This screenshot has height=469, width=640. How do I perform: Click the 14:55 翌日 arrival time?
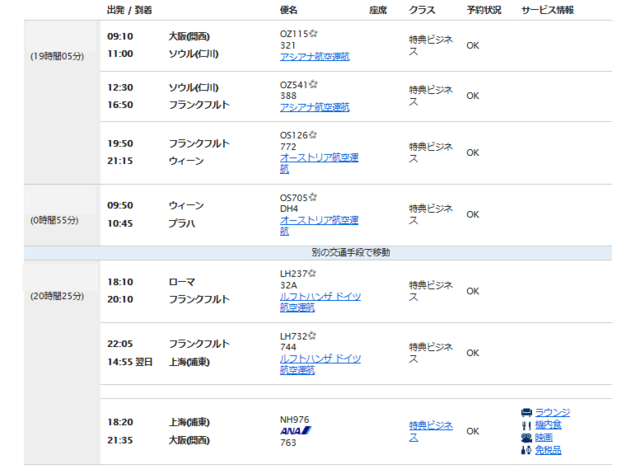pos(130,362)
